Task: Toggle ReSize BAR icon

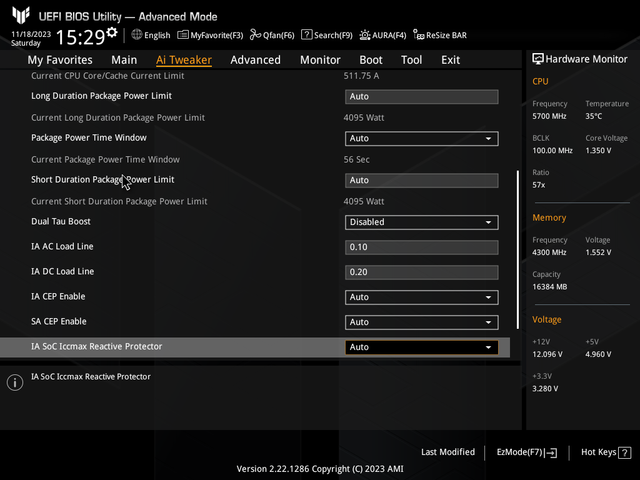Action: pos(419,35)
